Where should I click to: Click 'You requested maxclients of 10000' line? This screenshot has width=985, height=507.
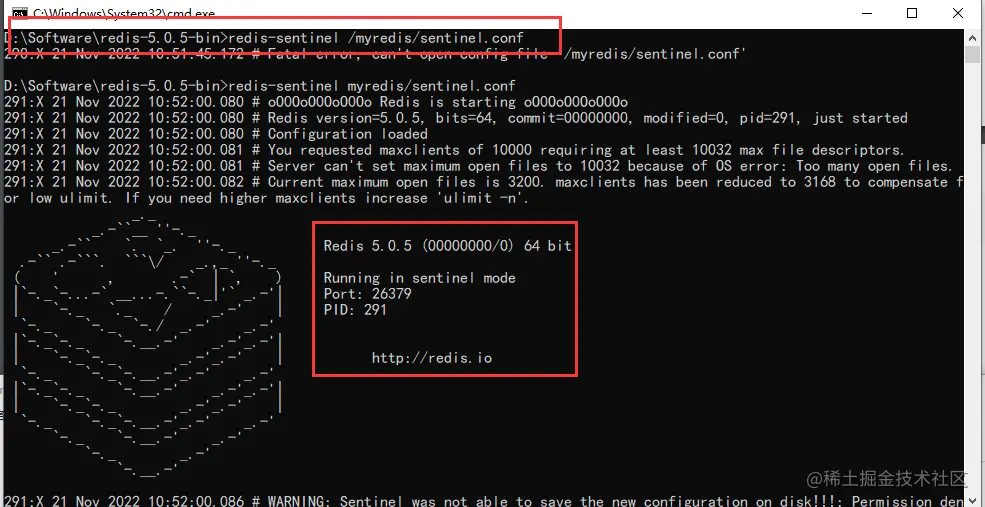[x=454, y=150]
